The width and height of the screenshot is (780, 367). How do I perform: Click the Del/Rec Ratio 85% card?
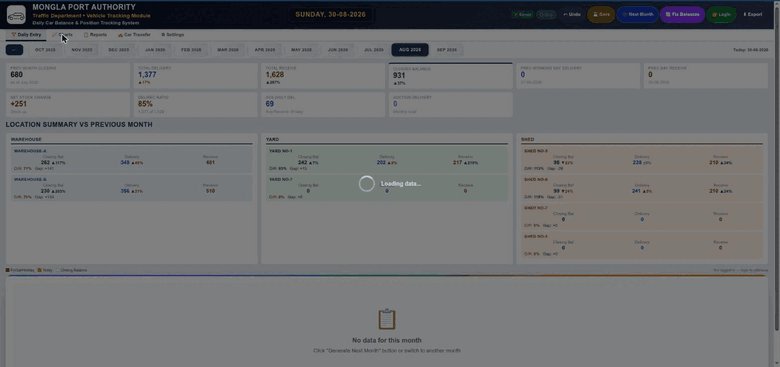click(x=195, y=104)
